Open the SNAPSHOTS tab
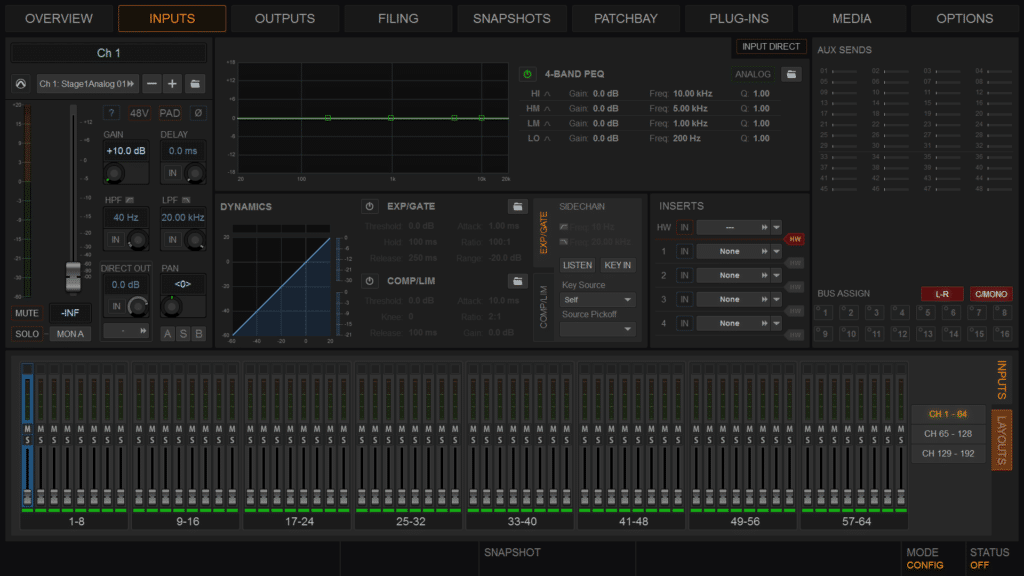 511,18
